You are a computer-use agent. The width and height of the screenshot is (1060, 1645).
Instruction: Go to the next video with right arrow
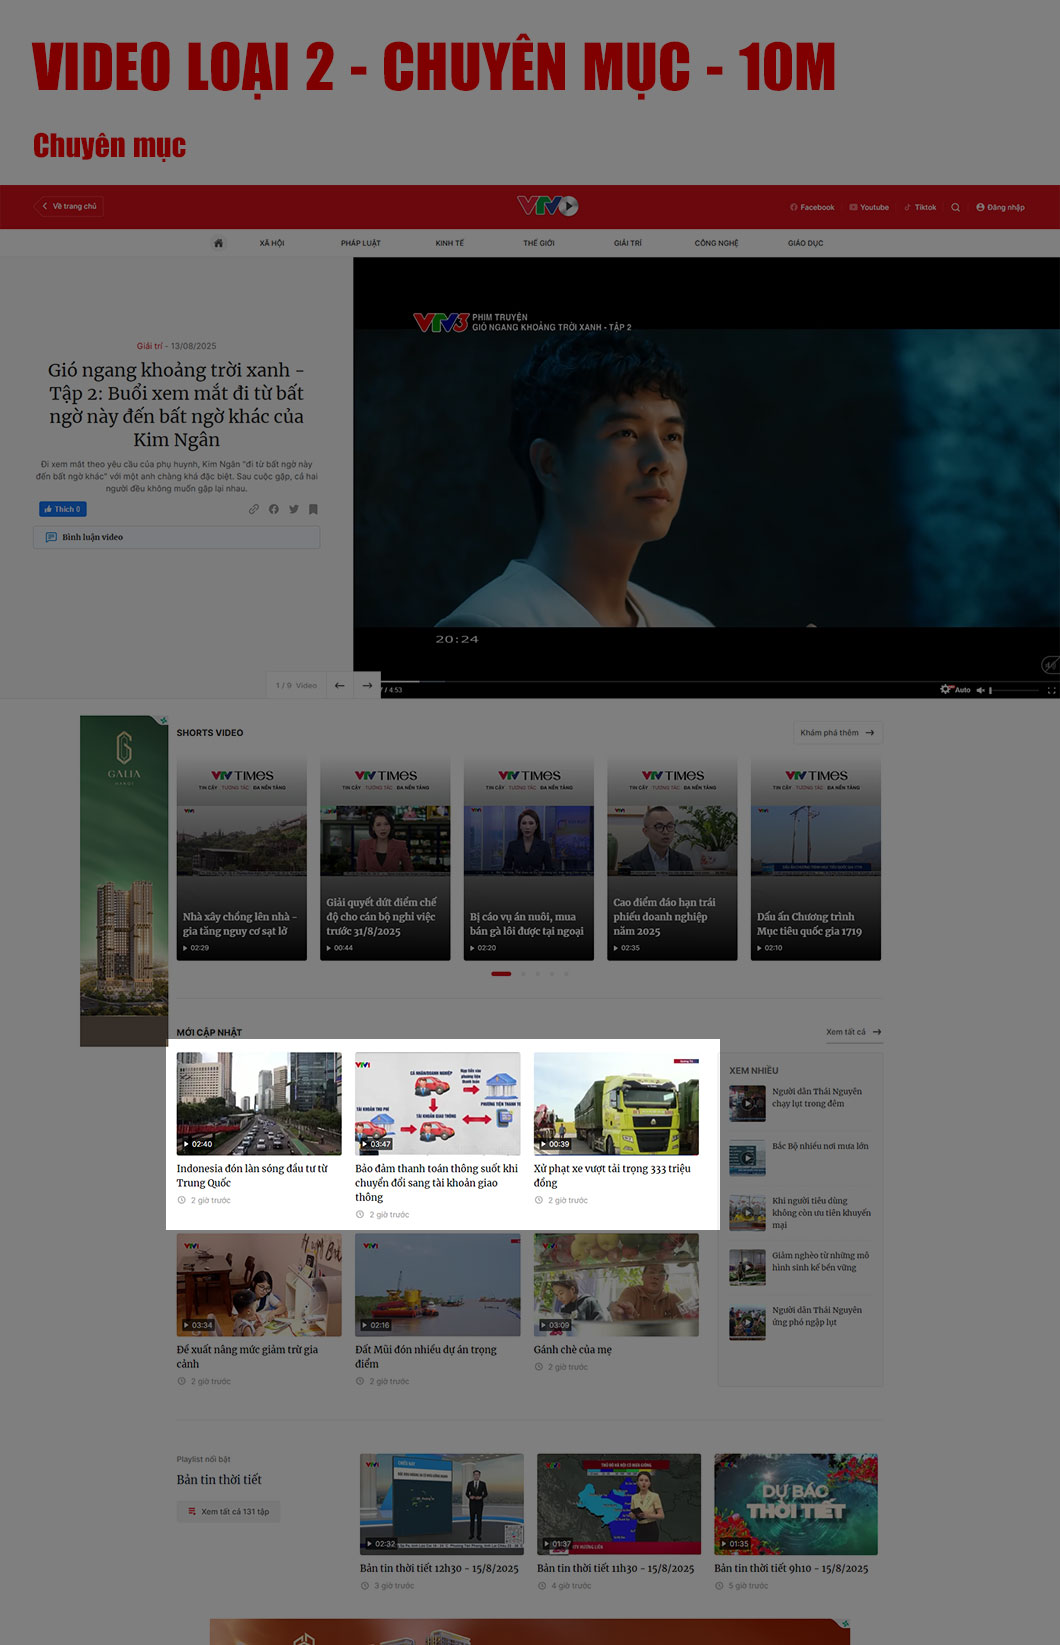pyautogui.click(x=367, y=685)
